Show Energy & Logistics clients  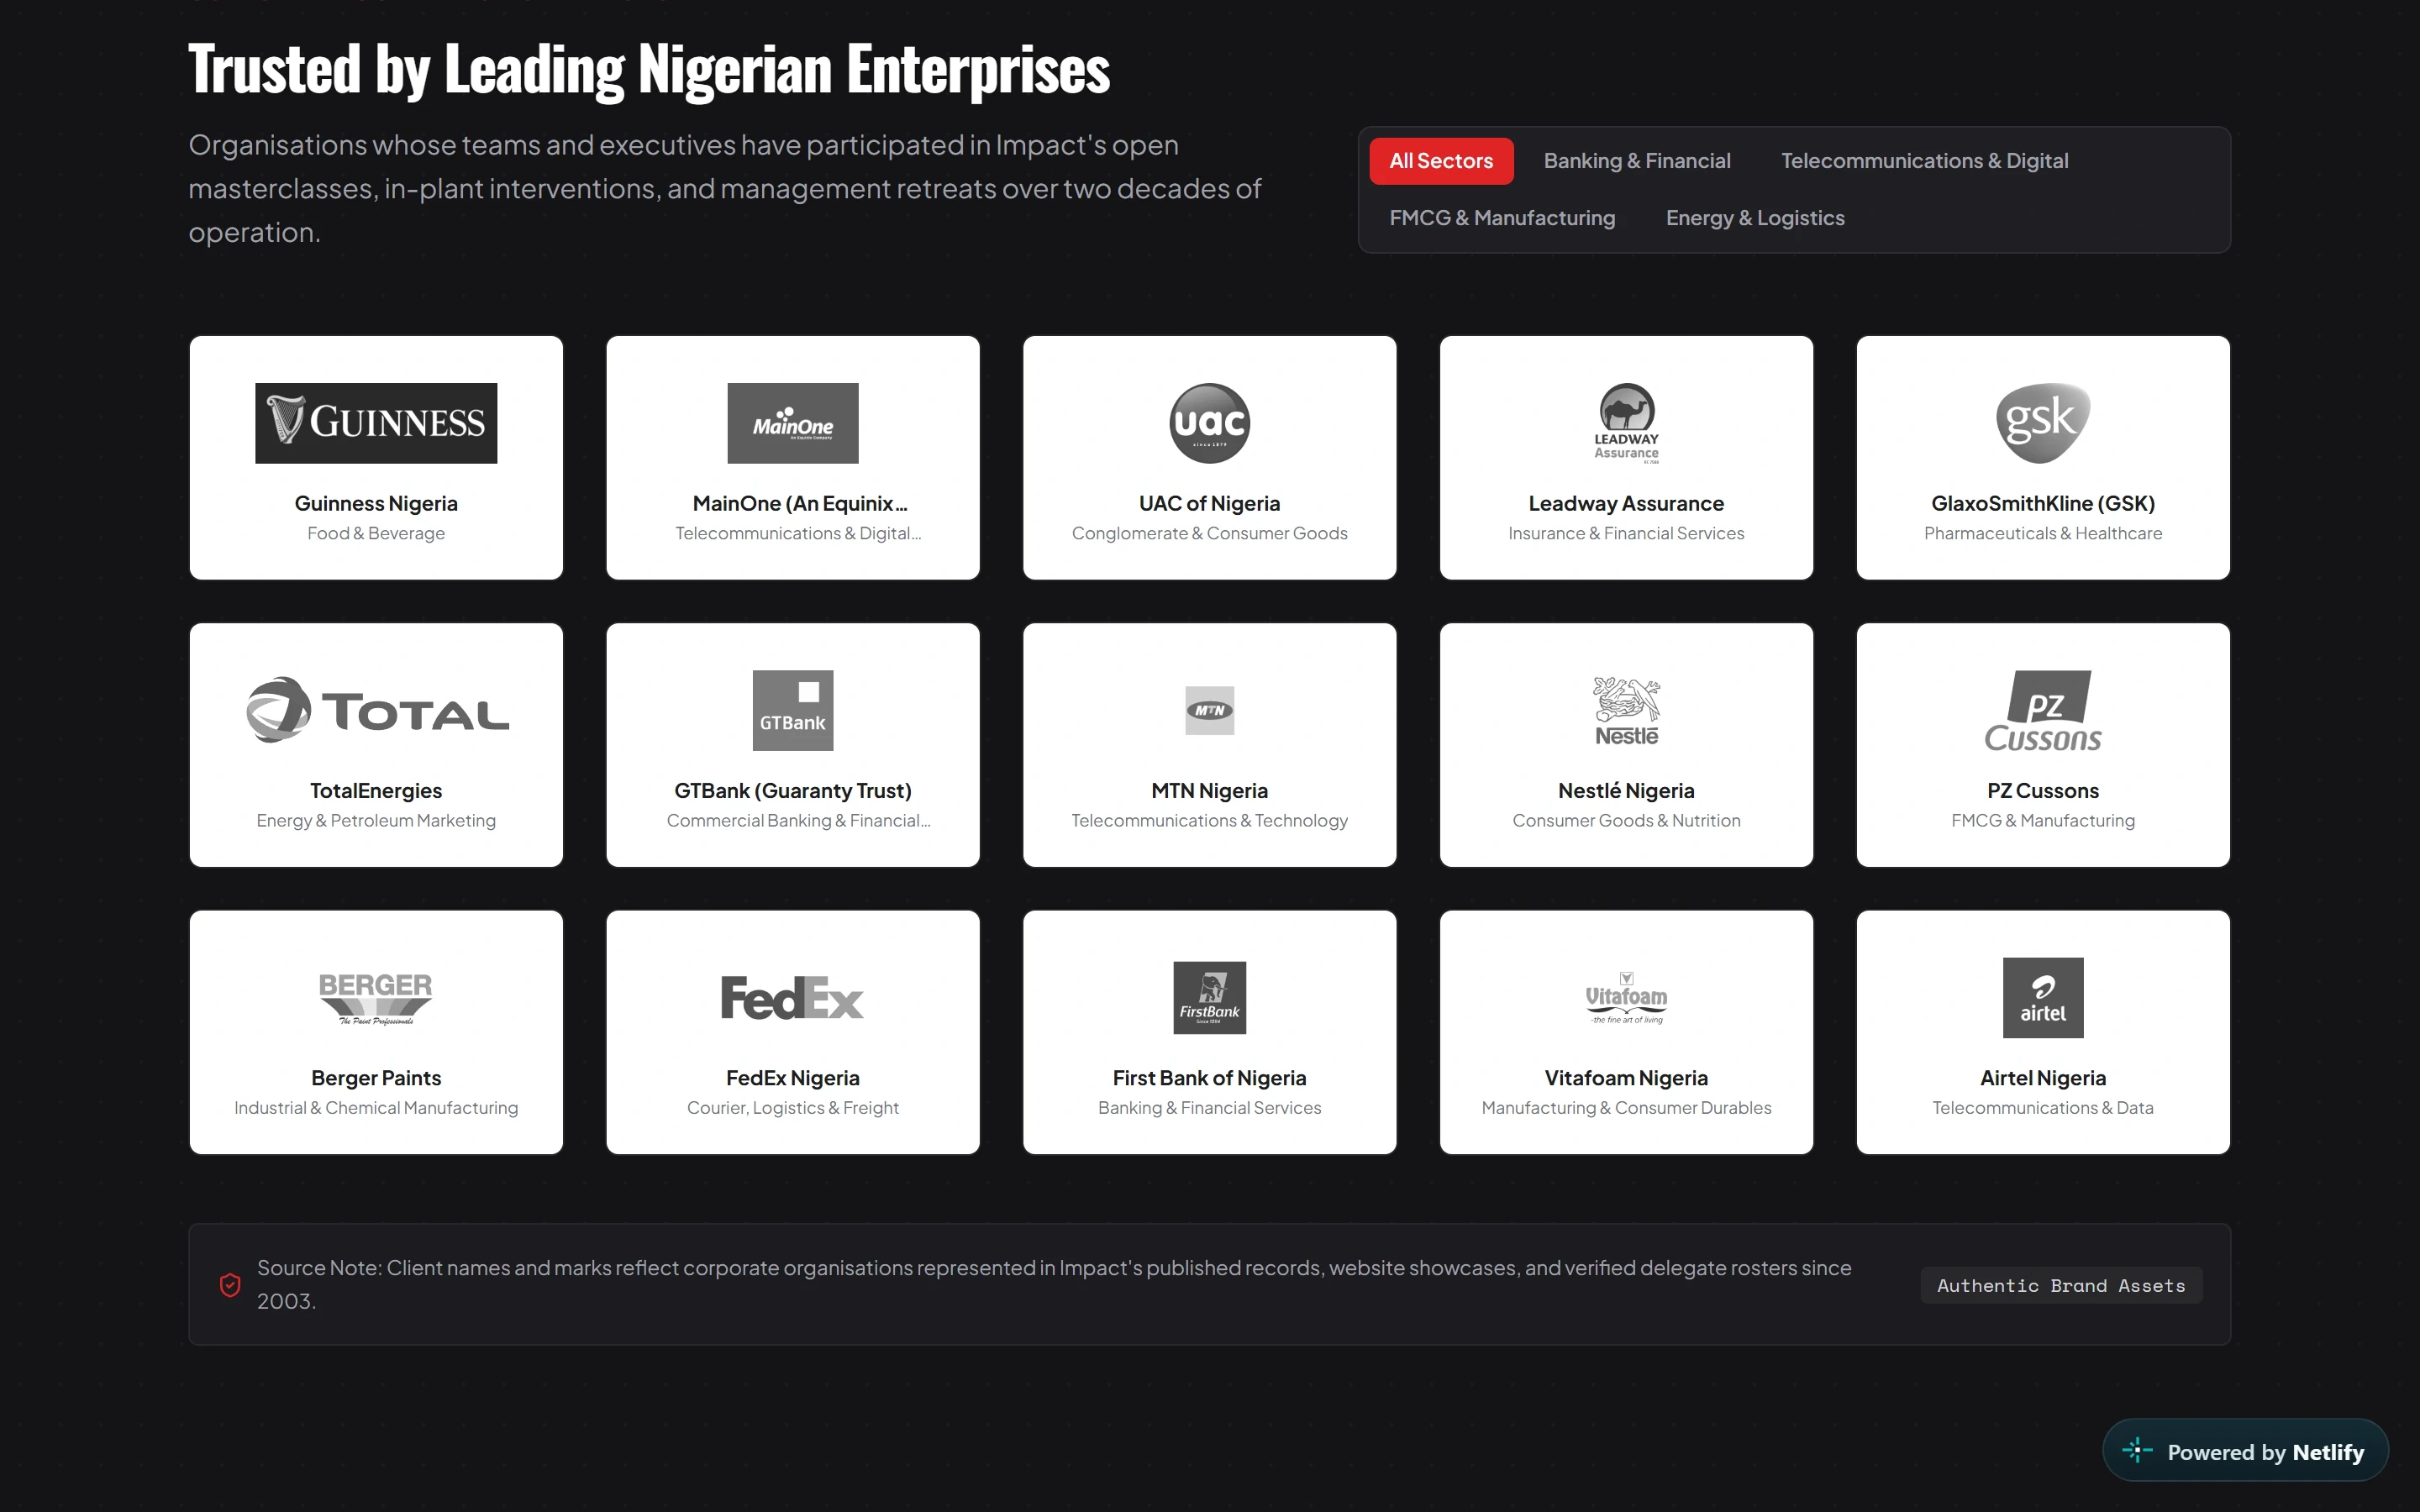pyautogui.click(x=1755, y=218)
